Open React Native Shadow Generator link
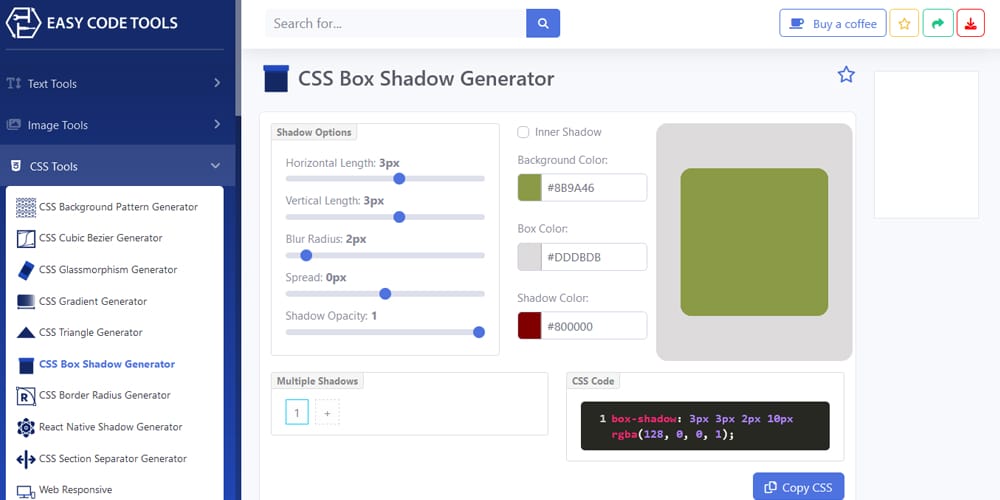 click(110, 427)
